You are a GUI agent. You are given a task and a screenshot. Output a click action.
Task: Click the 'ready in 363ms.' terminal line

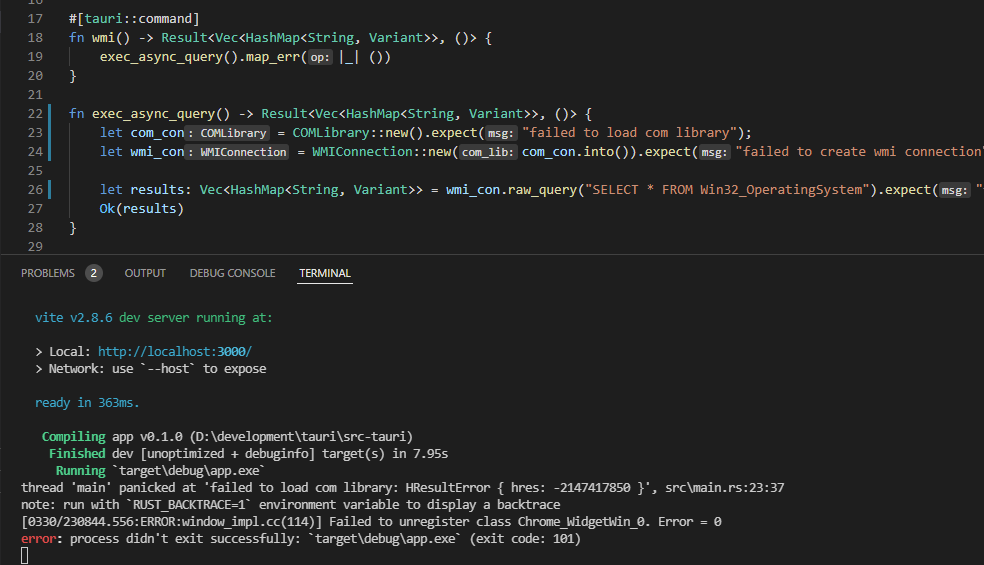coord(87,402)
